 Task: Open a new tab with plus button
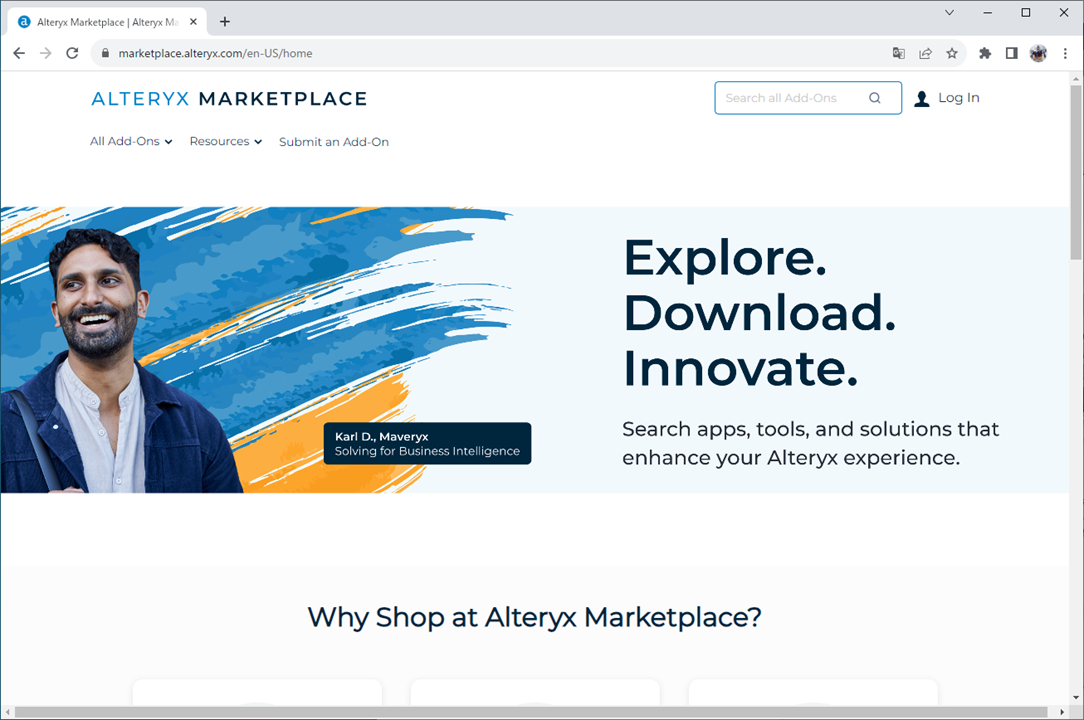pos(225,21)
